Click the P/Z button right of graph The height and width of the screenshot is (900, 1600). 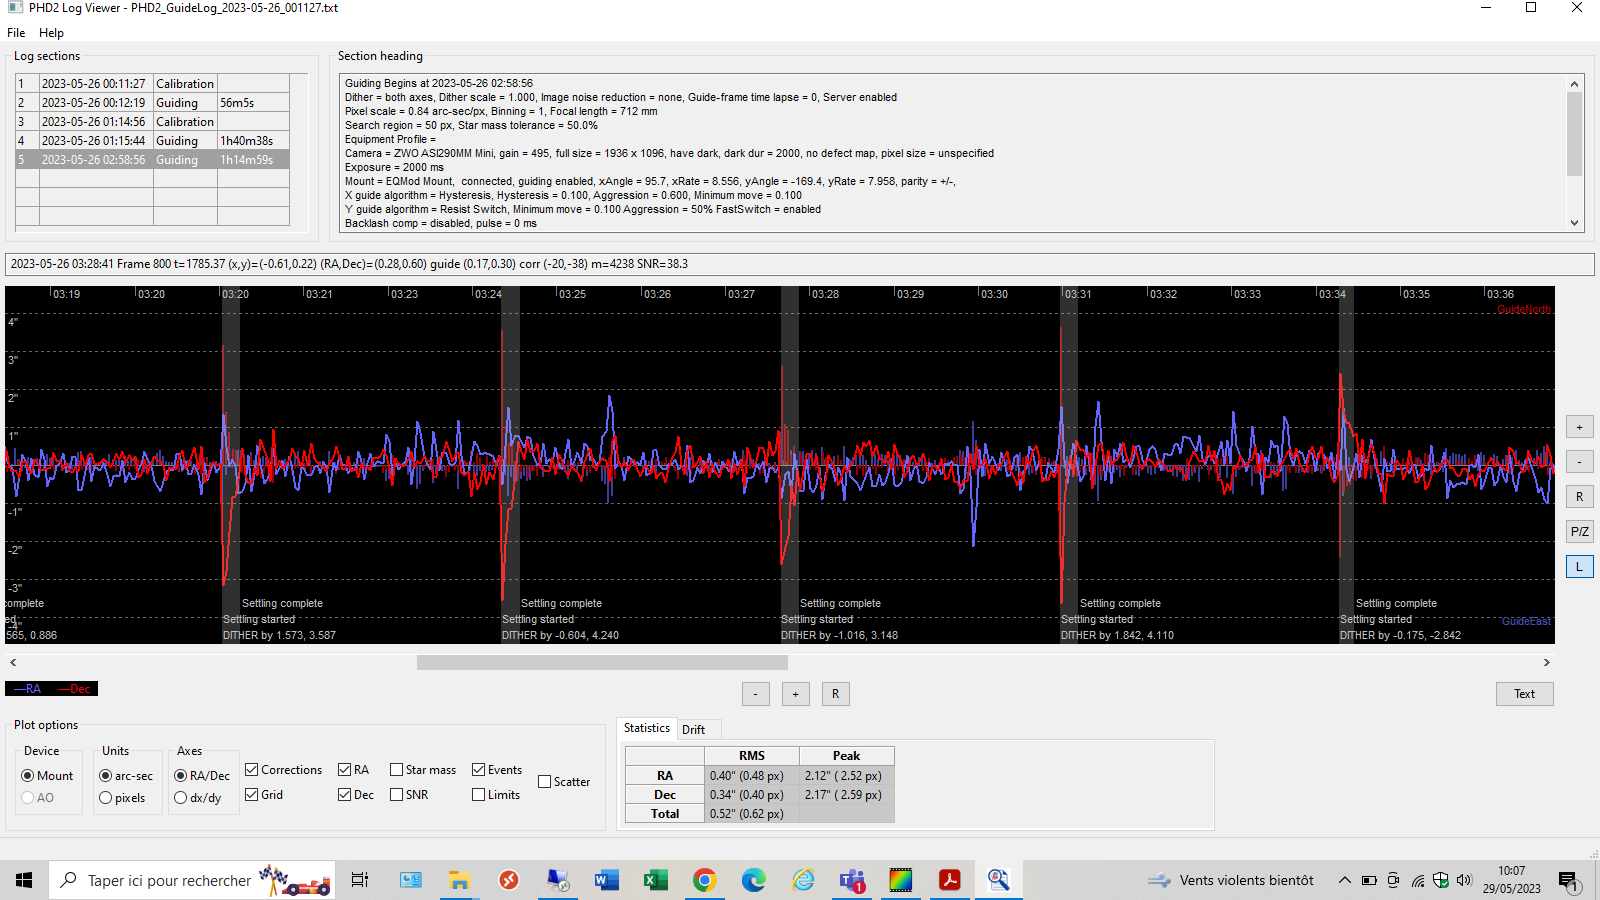(1579, 532)
